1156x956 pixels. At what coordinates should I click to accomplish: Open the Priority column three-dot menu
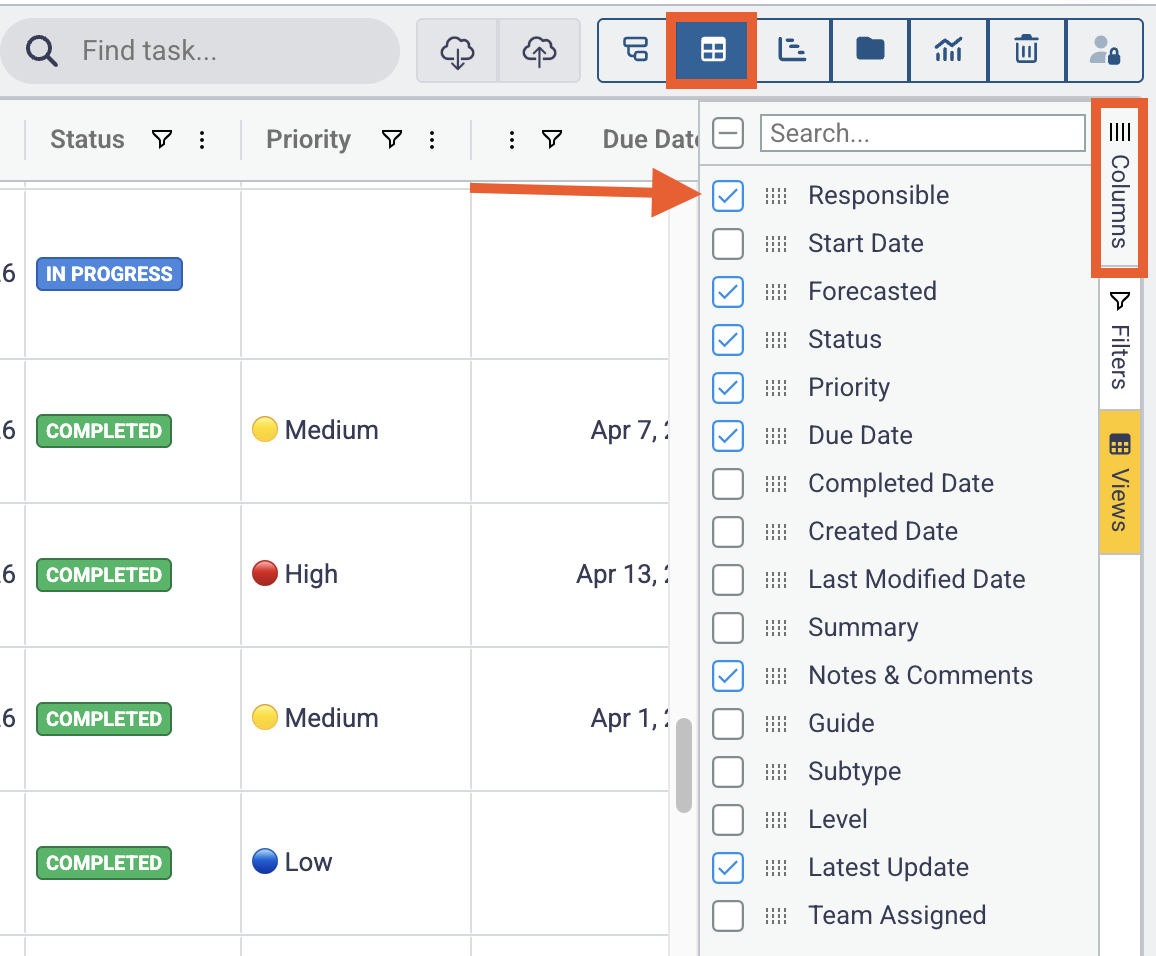[x=432, y=139]
